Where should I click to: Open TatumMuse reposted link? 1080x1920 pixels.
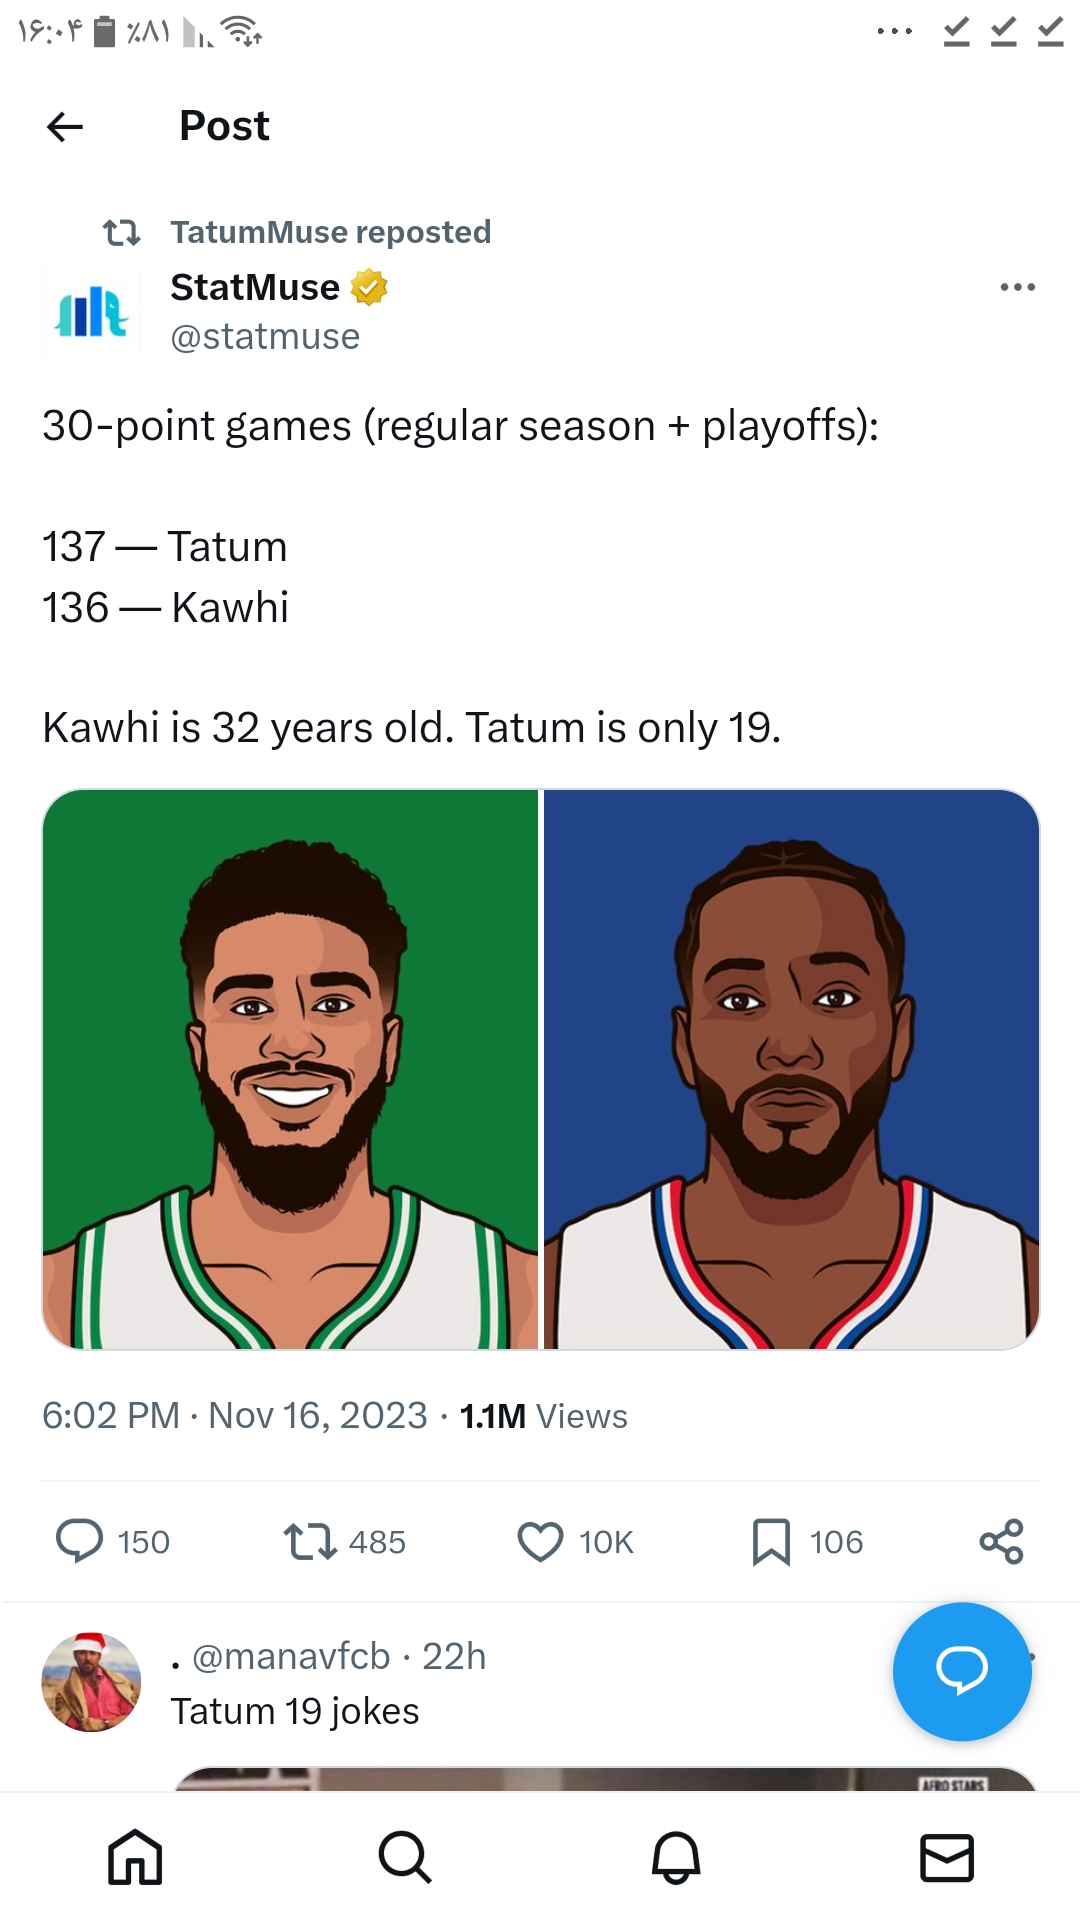330,232
